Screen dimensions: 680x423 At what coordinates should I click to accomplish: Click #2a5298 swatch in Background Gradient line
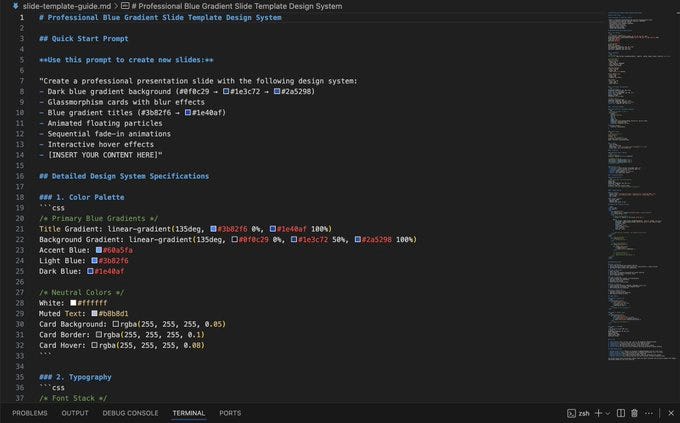tap(358, 239)
